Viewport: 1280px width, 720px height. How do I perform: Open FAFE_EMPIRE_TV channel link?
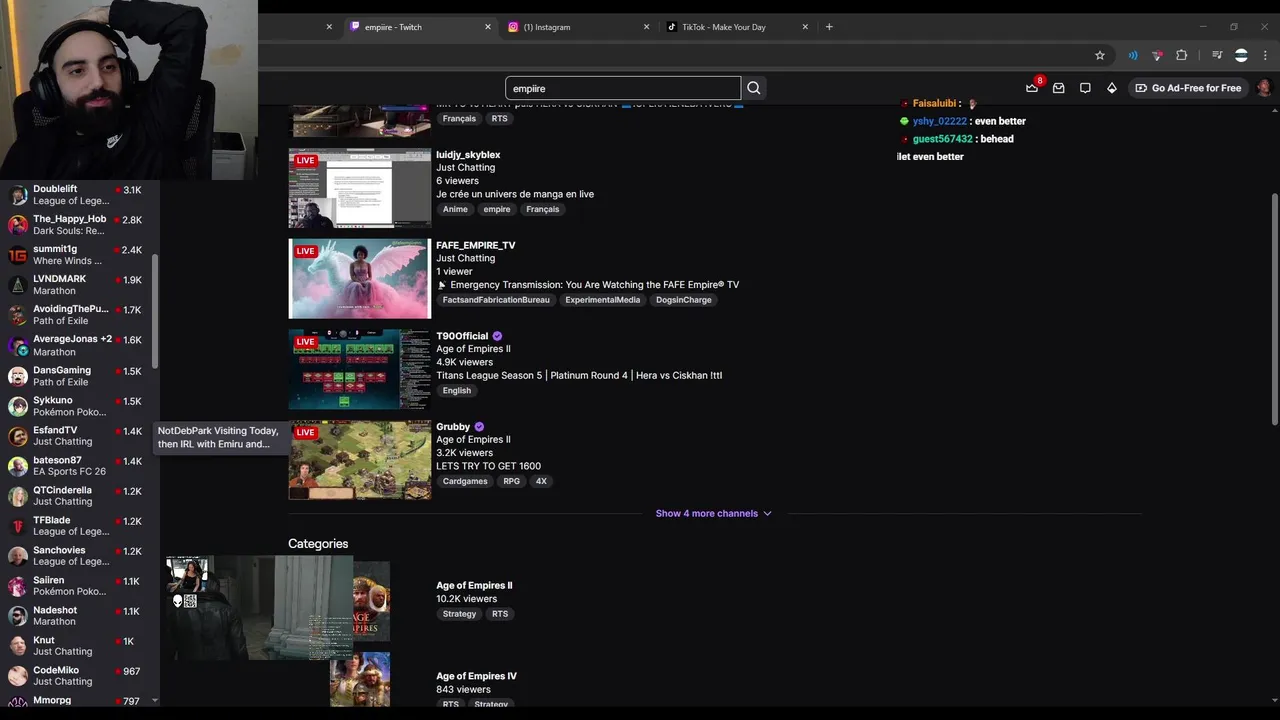476,245
